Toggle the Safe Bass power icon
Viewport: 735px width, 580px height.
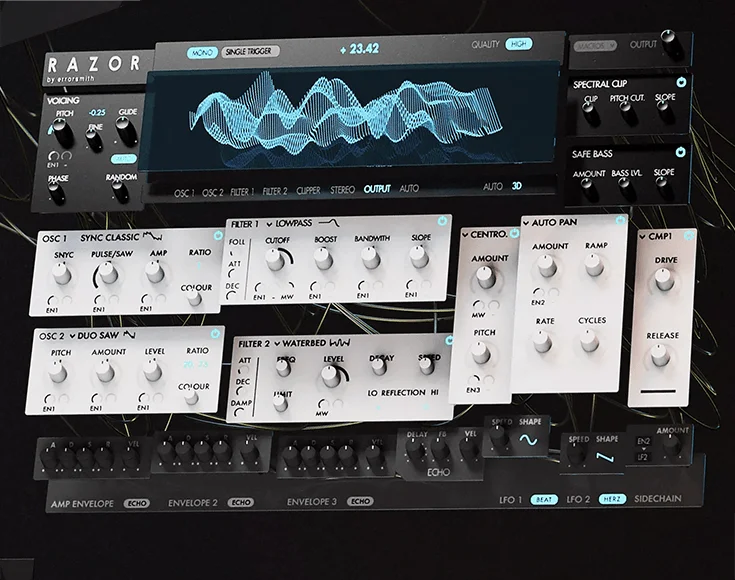click(x=680, y=152)
